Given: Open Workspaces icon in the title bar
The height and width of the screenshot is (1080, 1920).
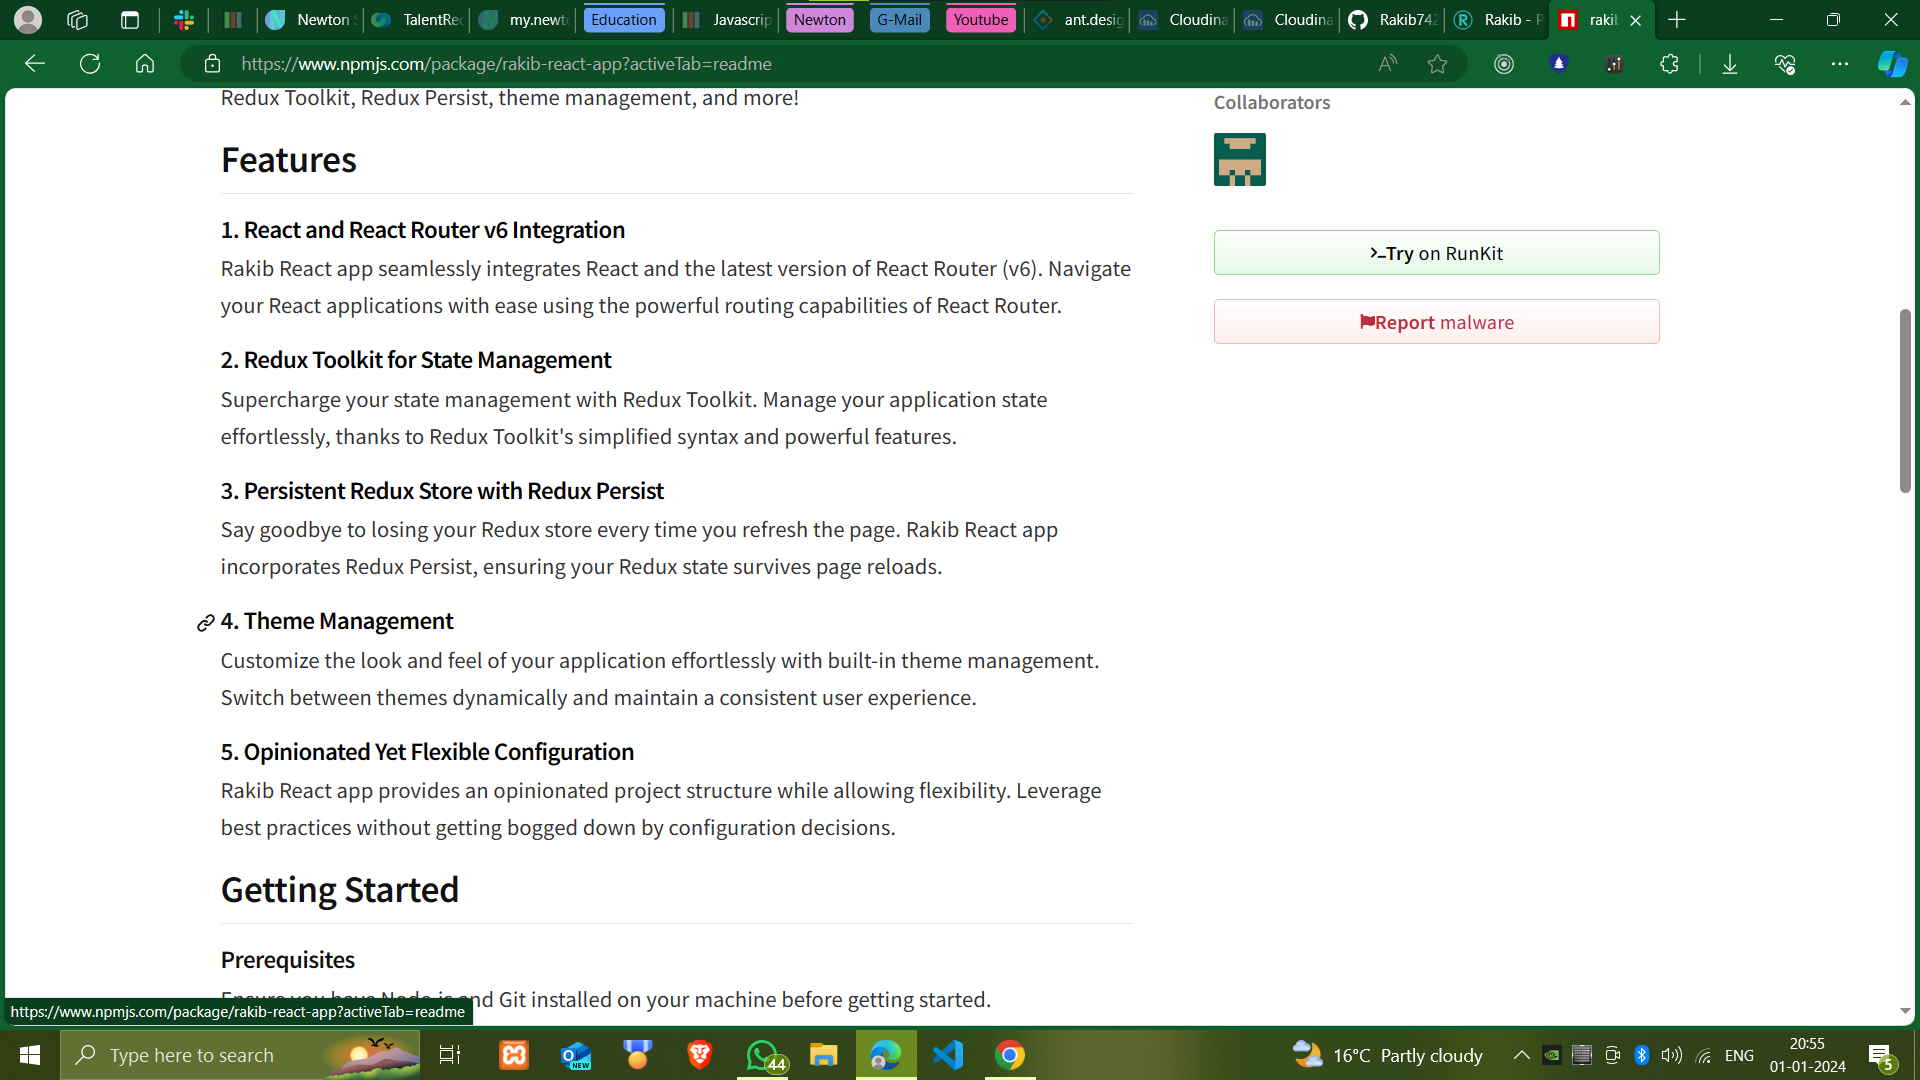Looking at the screenshot, I should (x=77, y=19).
